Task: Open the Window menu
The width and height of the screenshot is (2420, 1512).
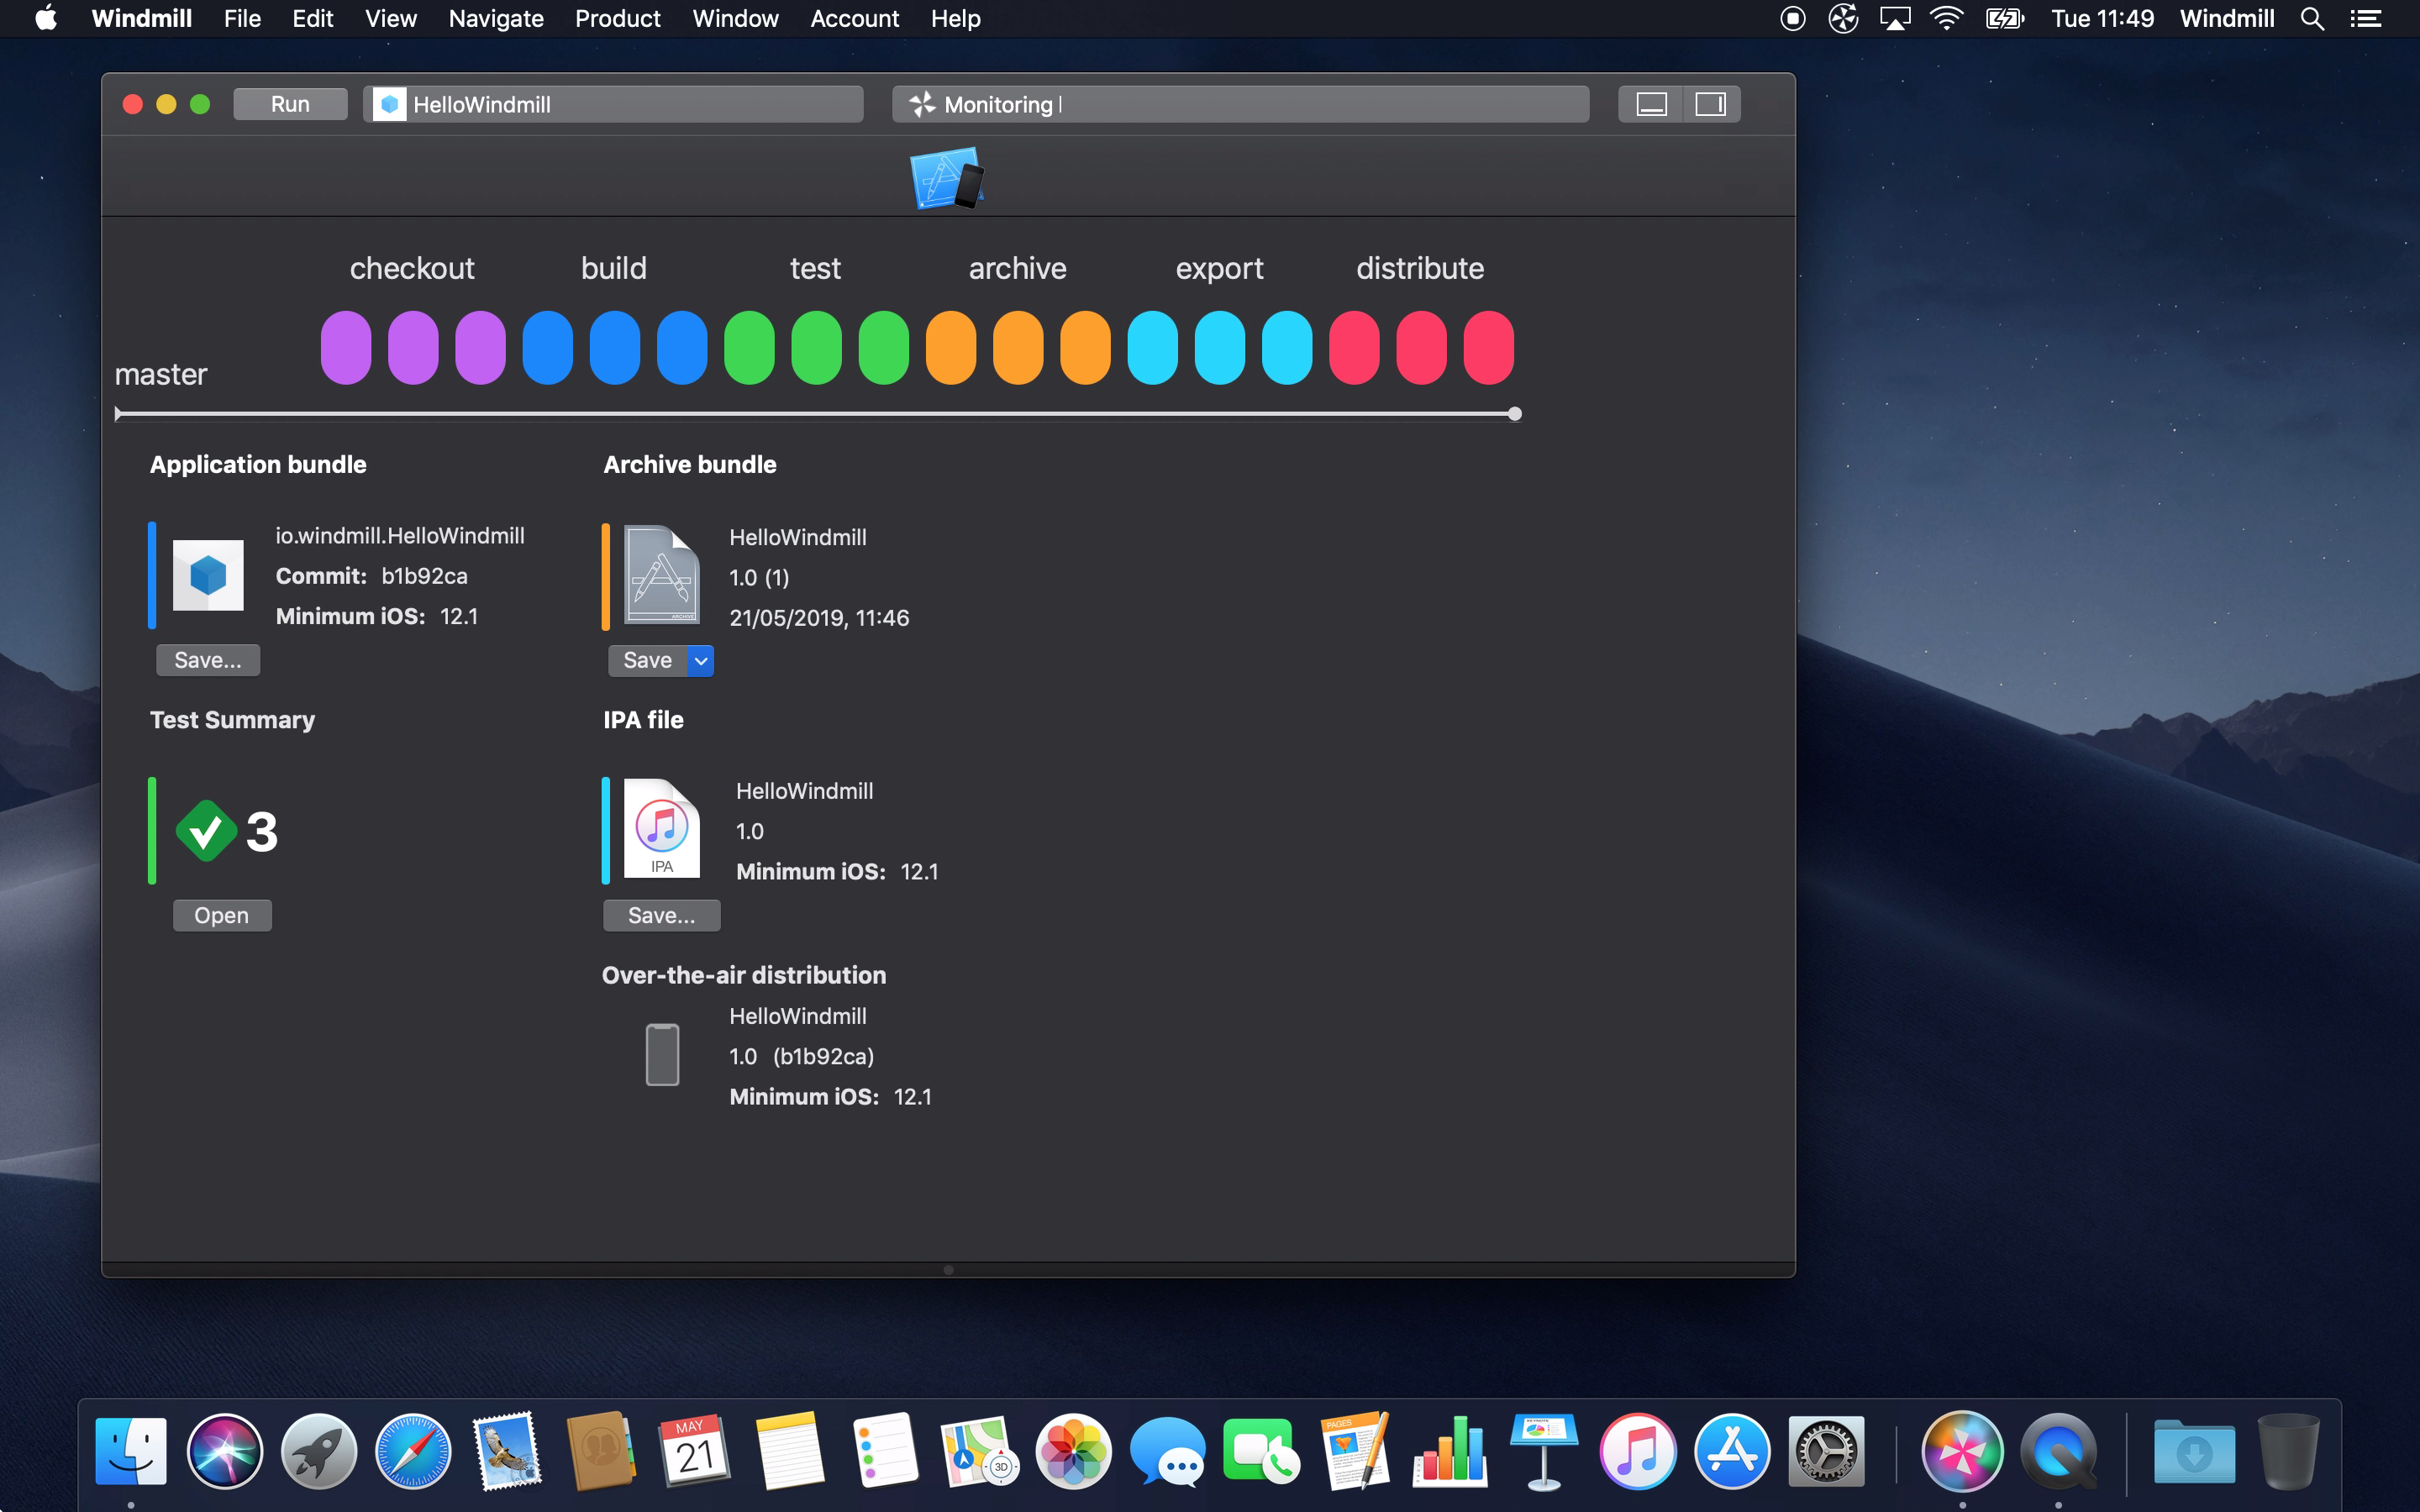Action: [735, 18]
